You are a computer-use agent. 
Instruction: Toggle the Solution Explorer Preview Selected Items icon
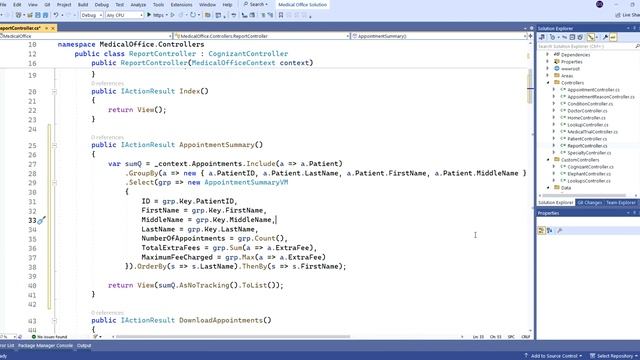tap(613, 37)
